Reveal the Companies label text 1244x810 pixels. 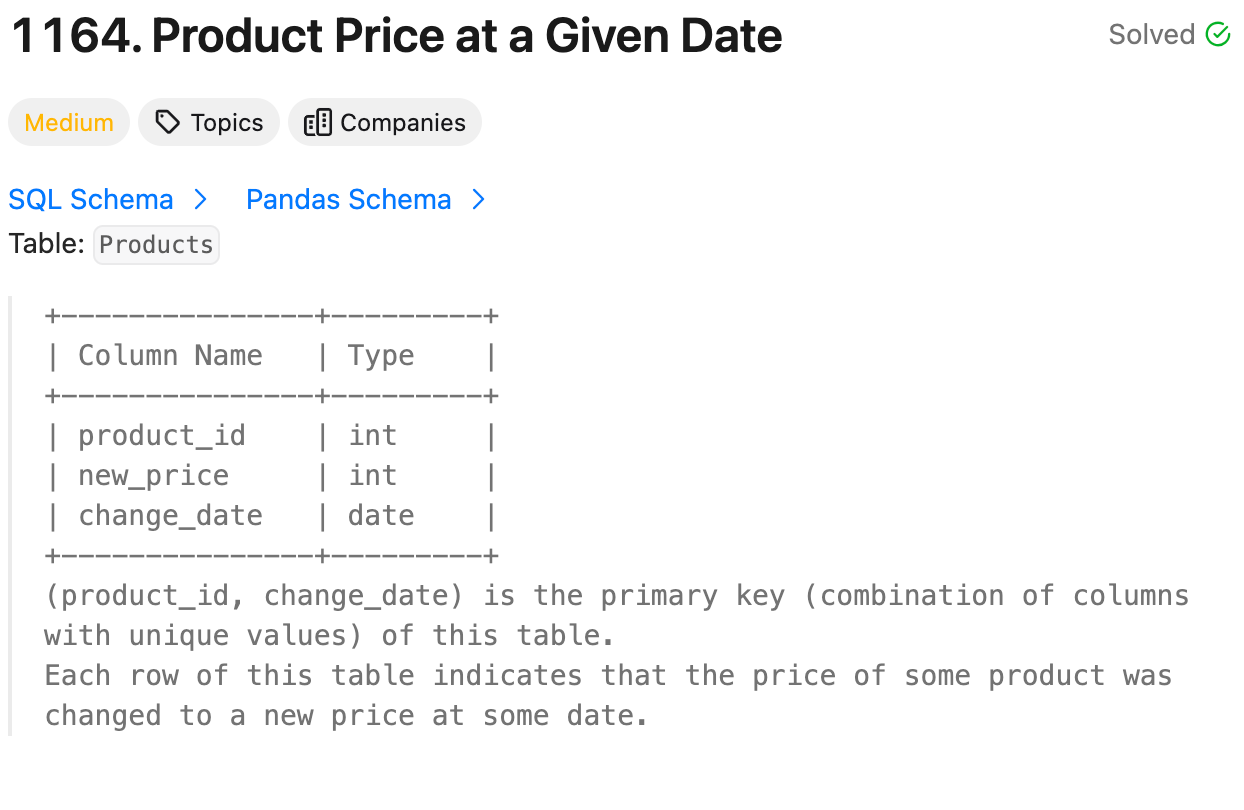point(403,123)
